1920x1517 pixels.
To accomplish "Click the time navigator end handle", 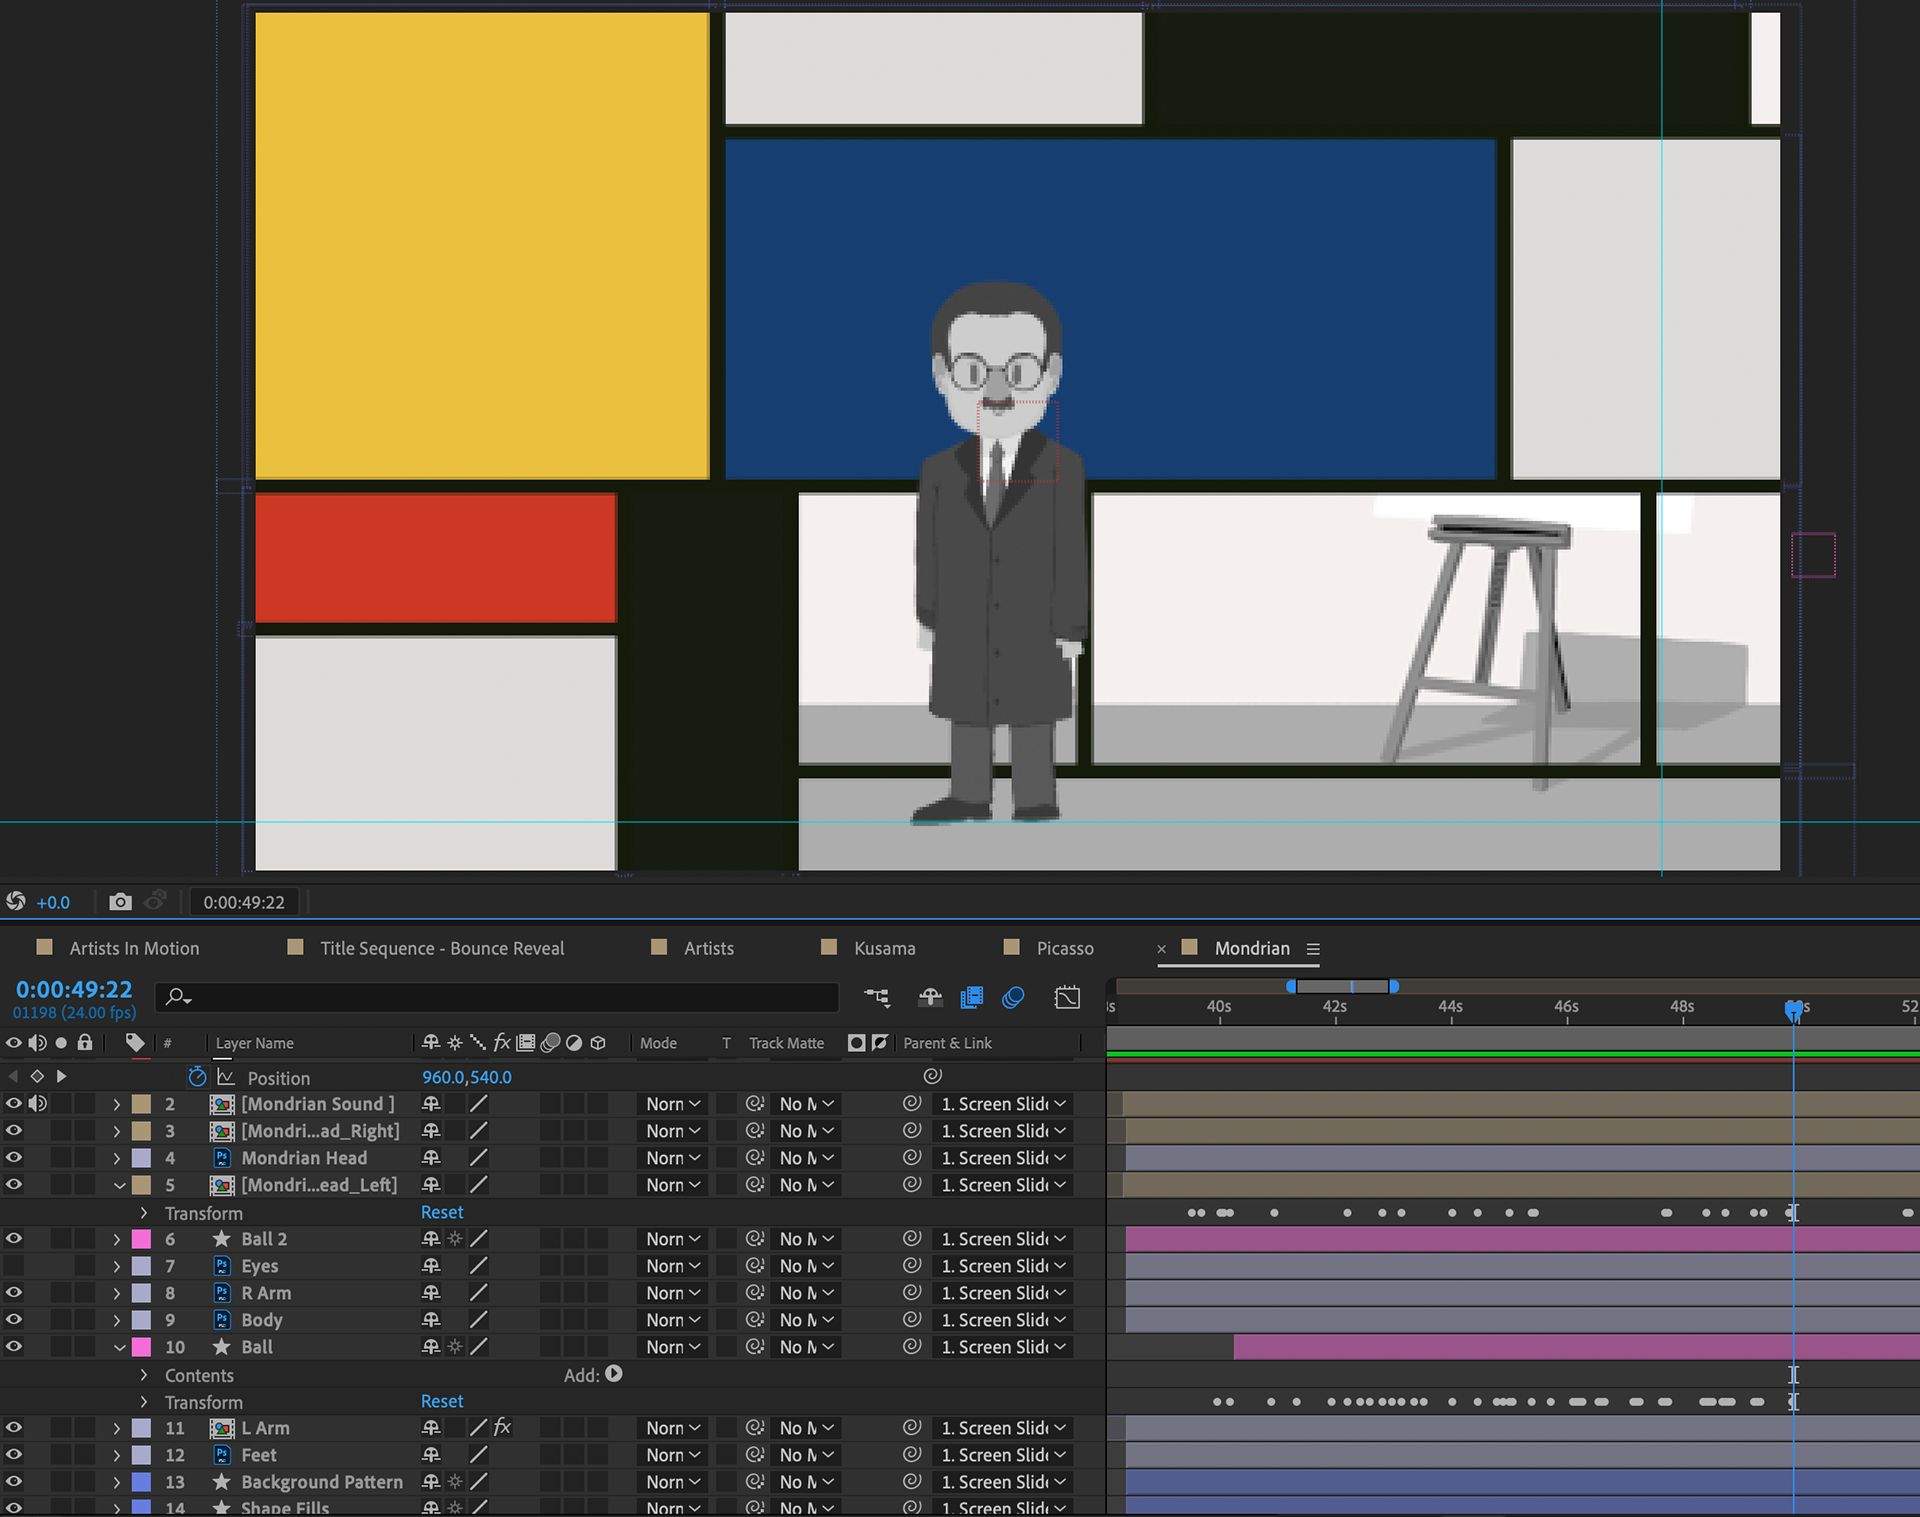I will tap(1393, 986).
